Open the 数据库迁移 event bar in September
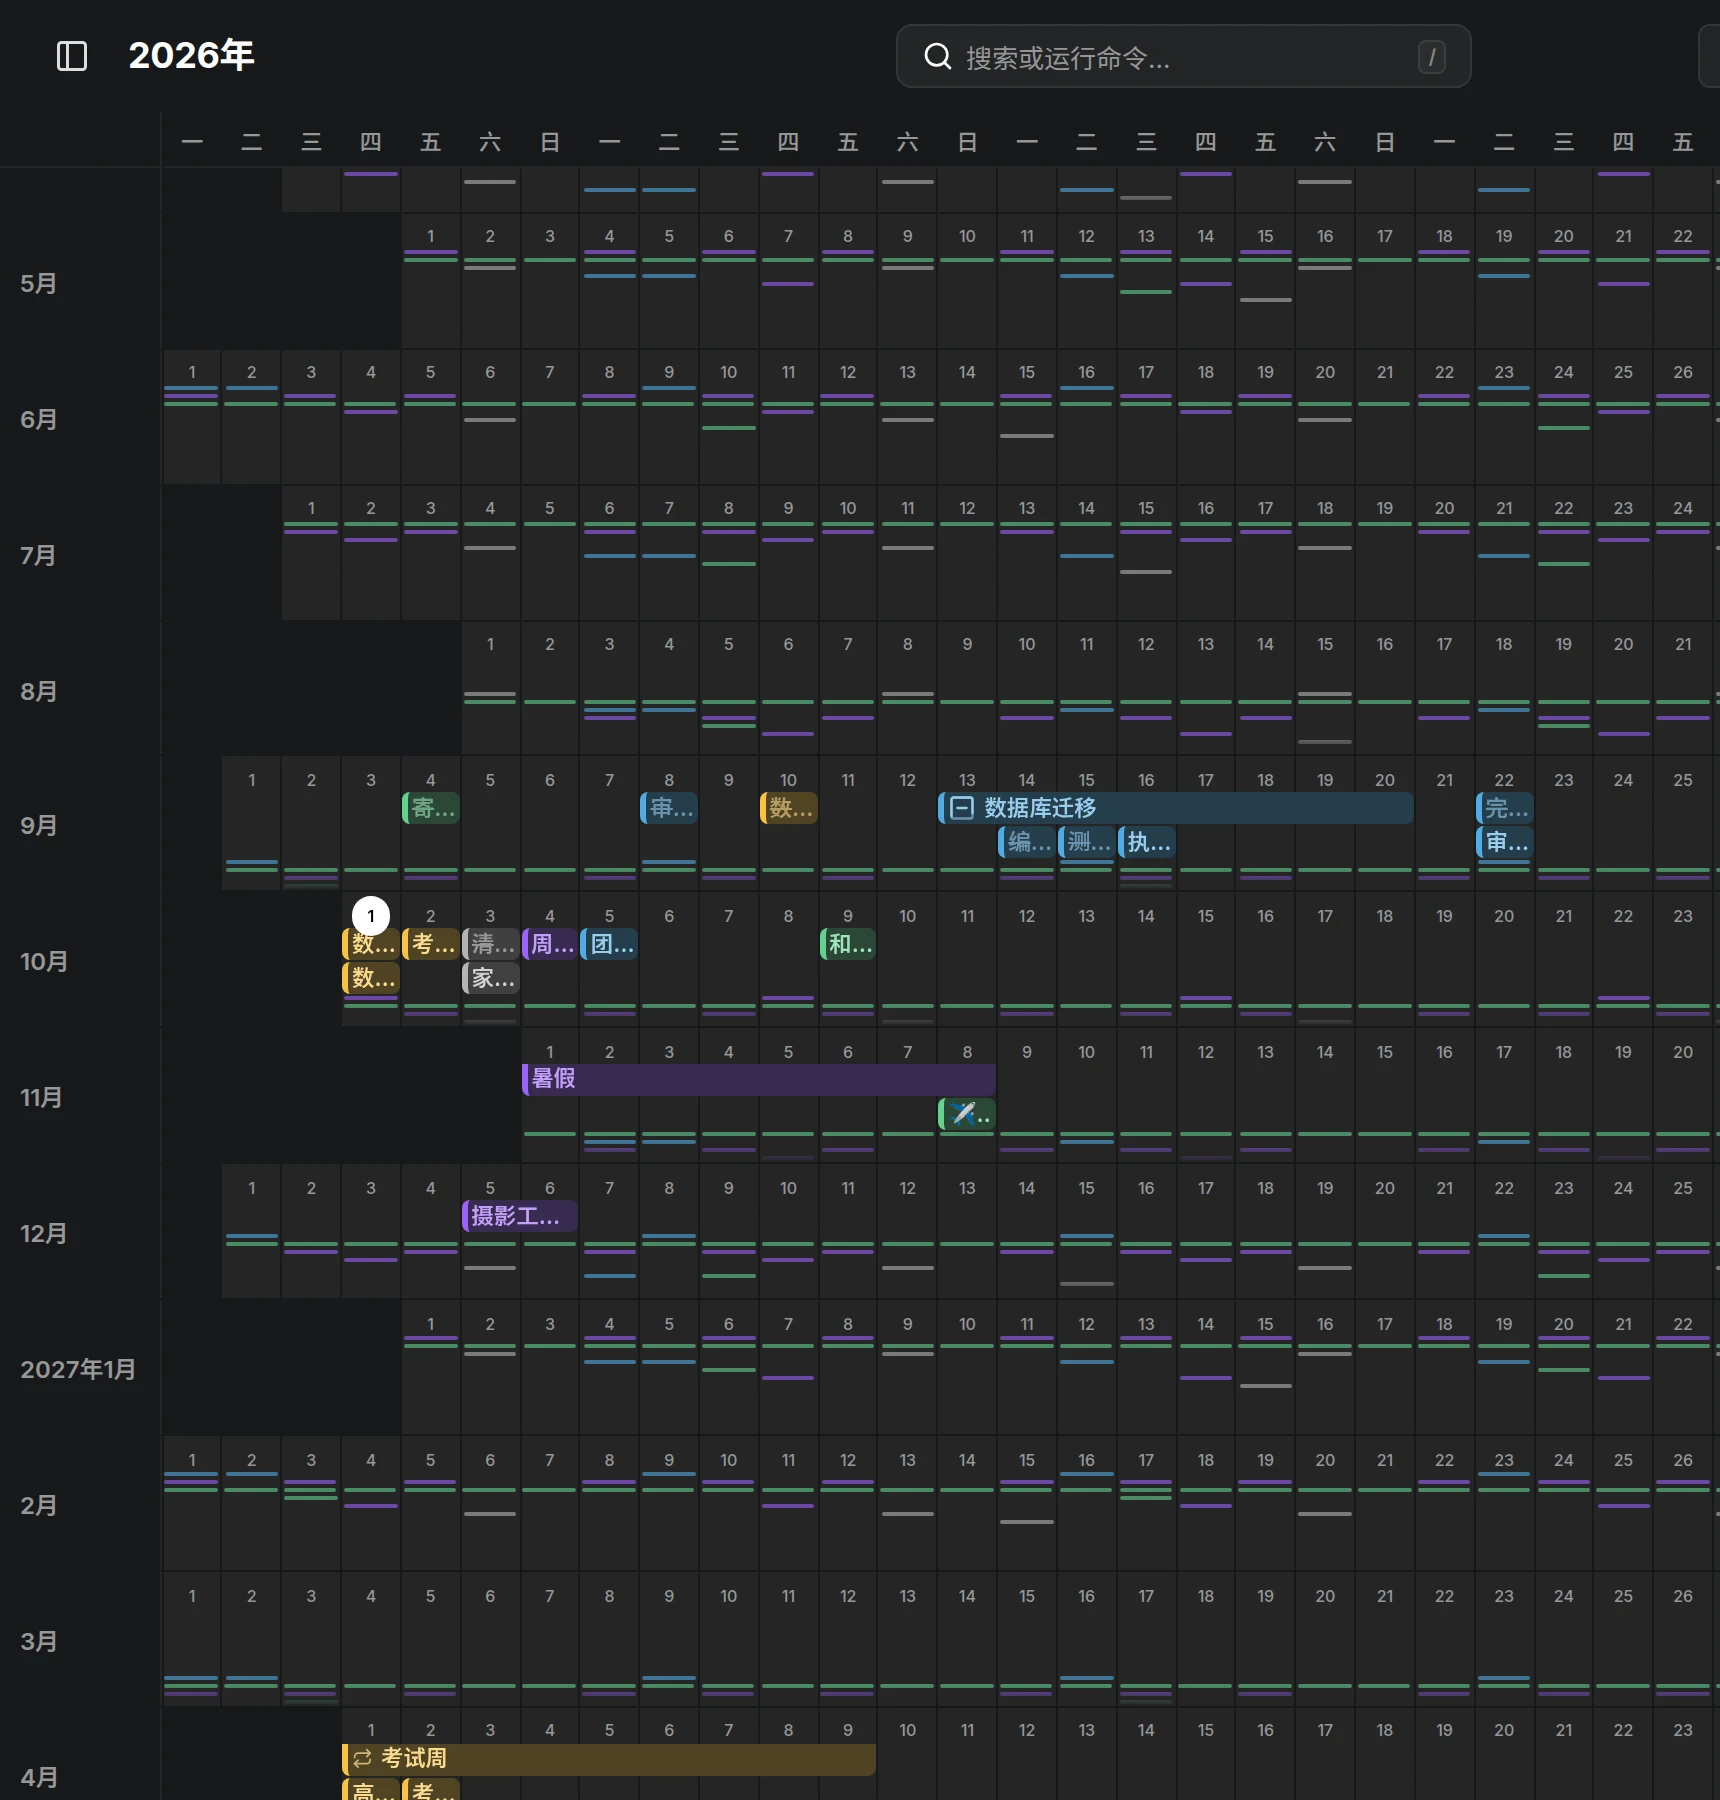 [x=1176, y=808]
